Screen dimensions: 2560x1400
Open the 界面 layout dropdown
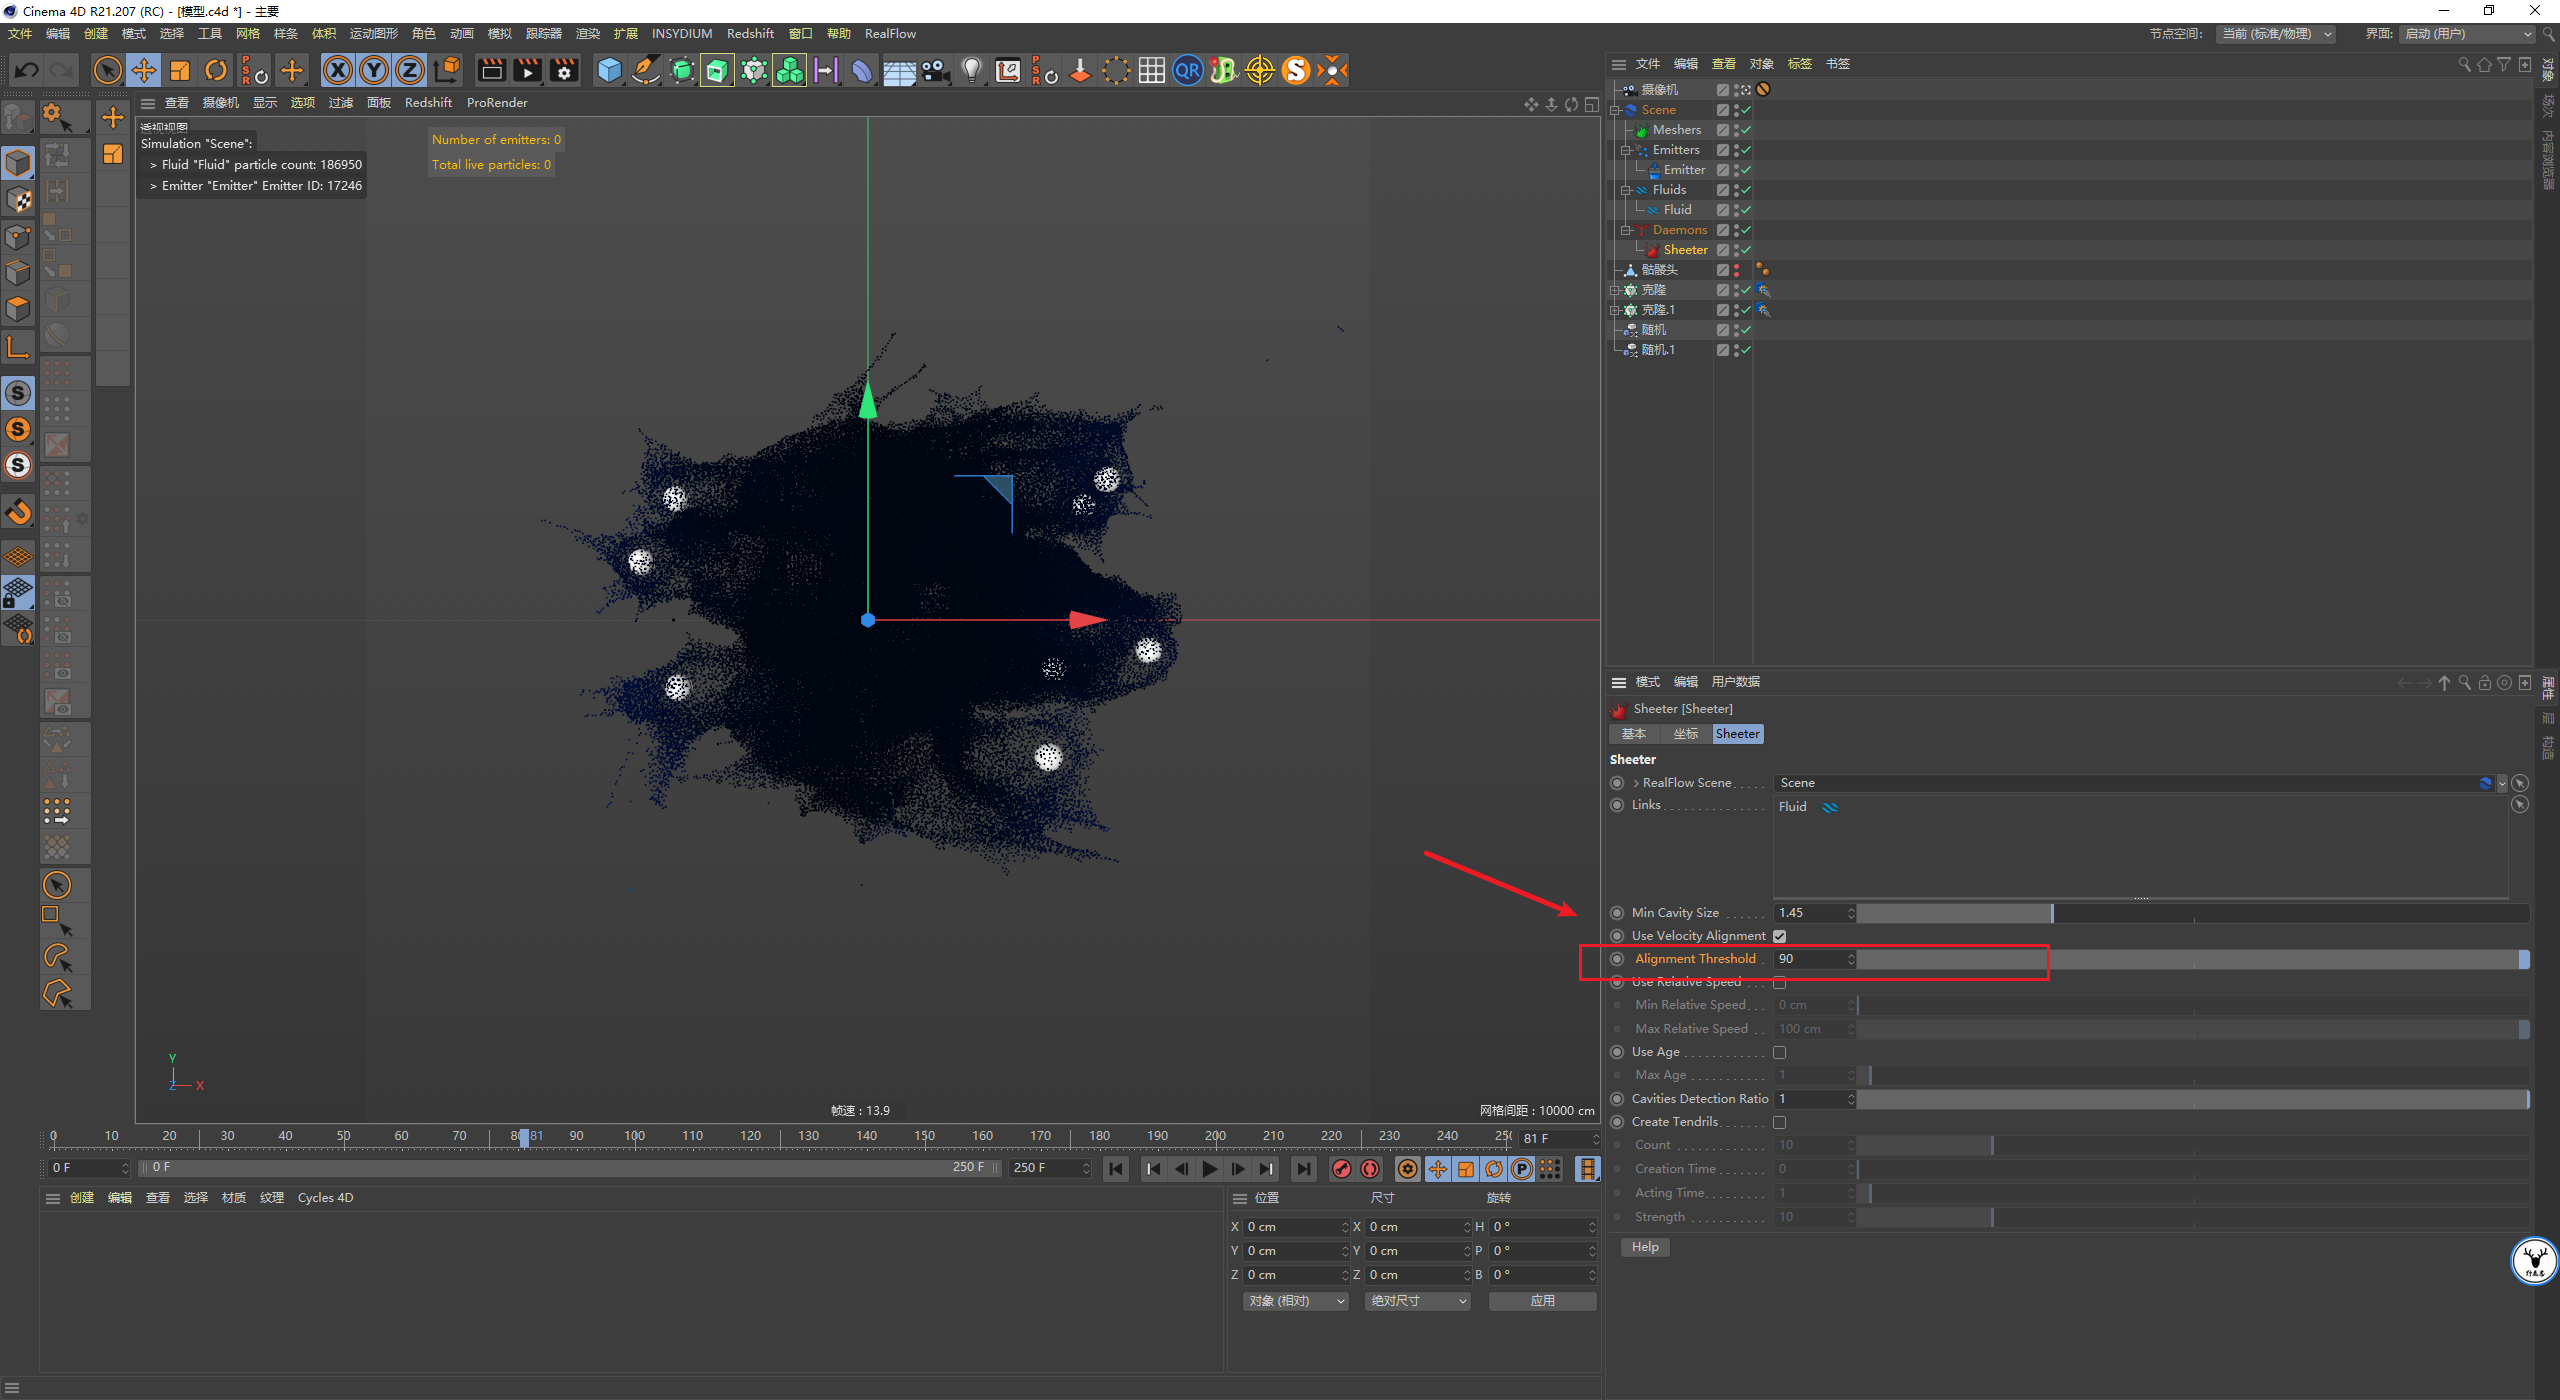[2467, 34]
